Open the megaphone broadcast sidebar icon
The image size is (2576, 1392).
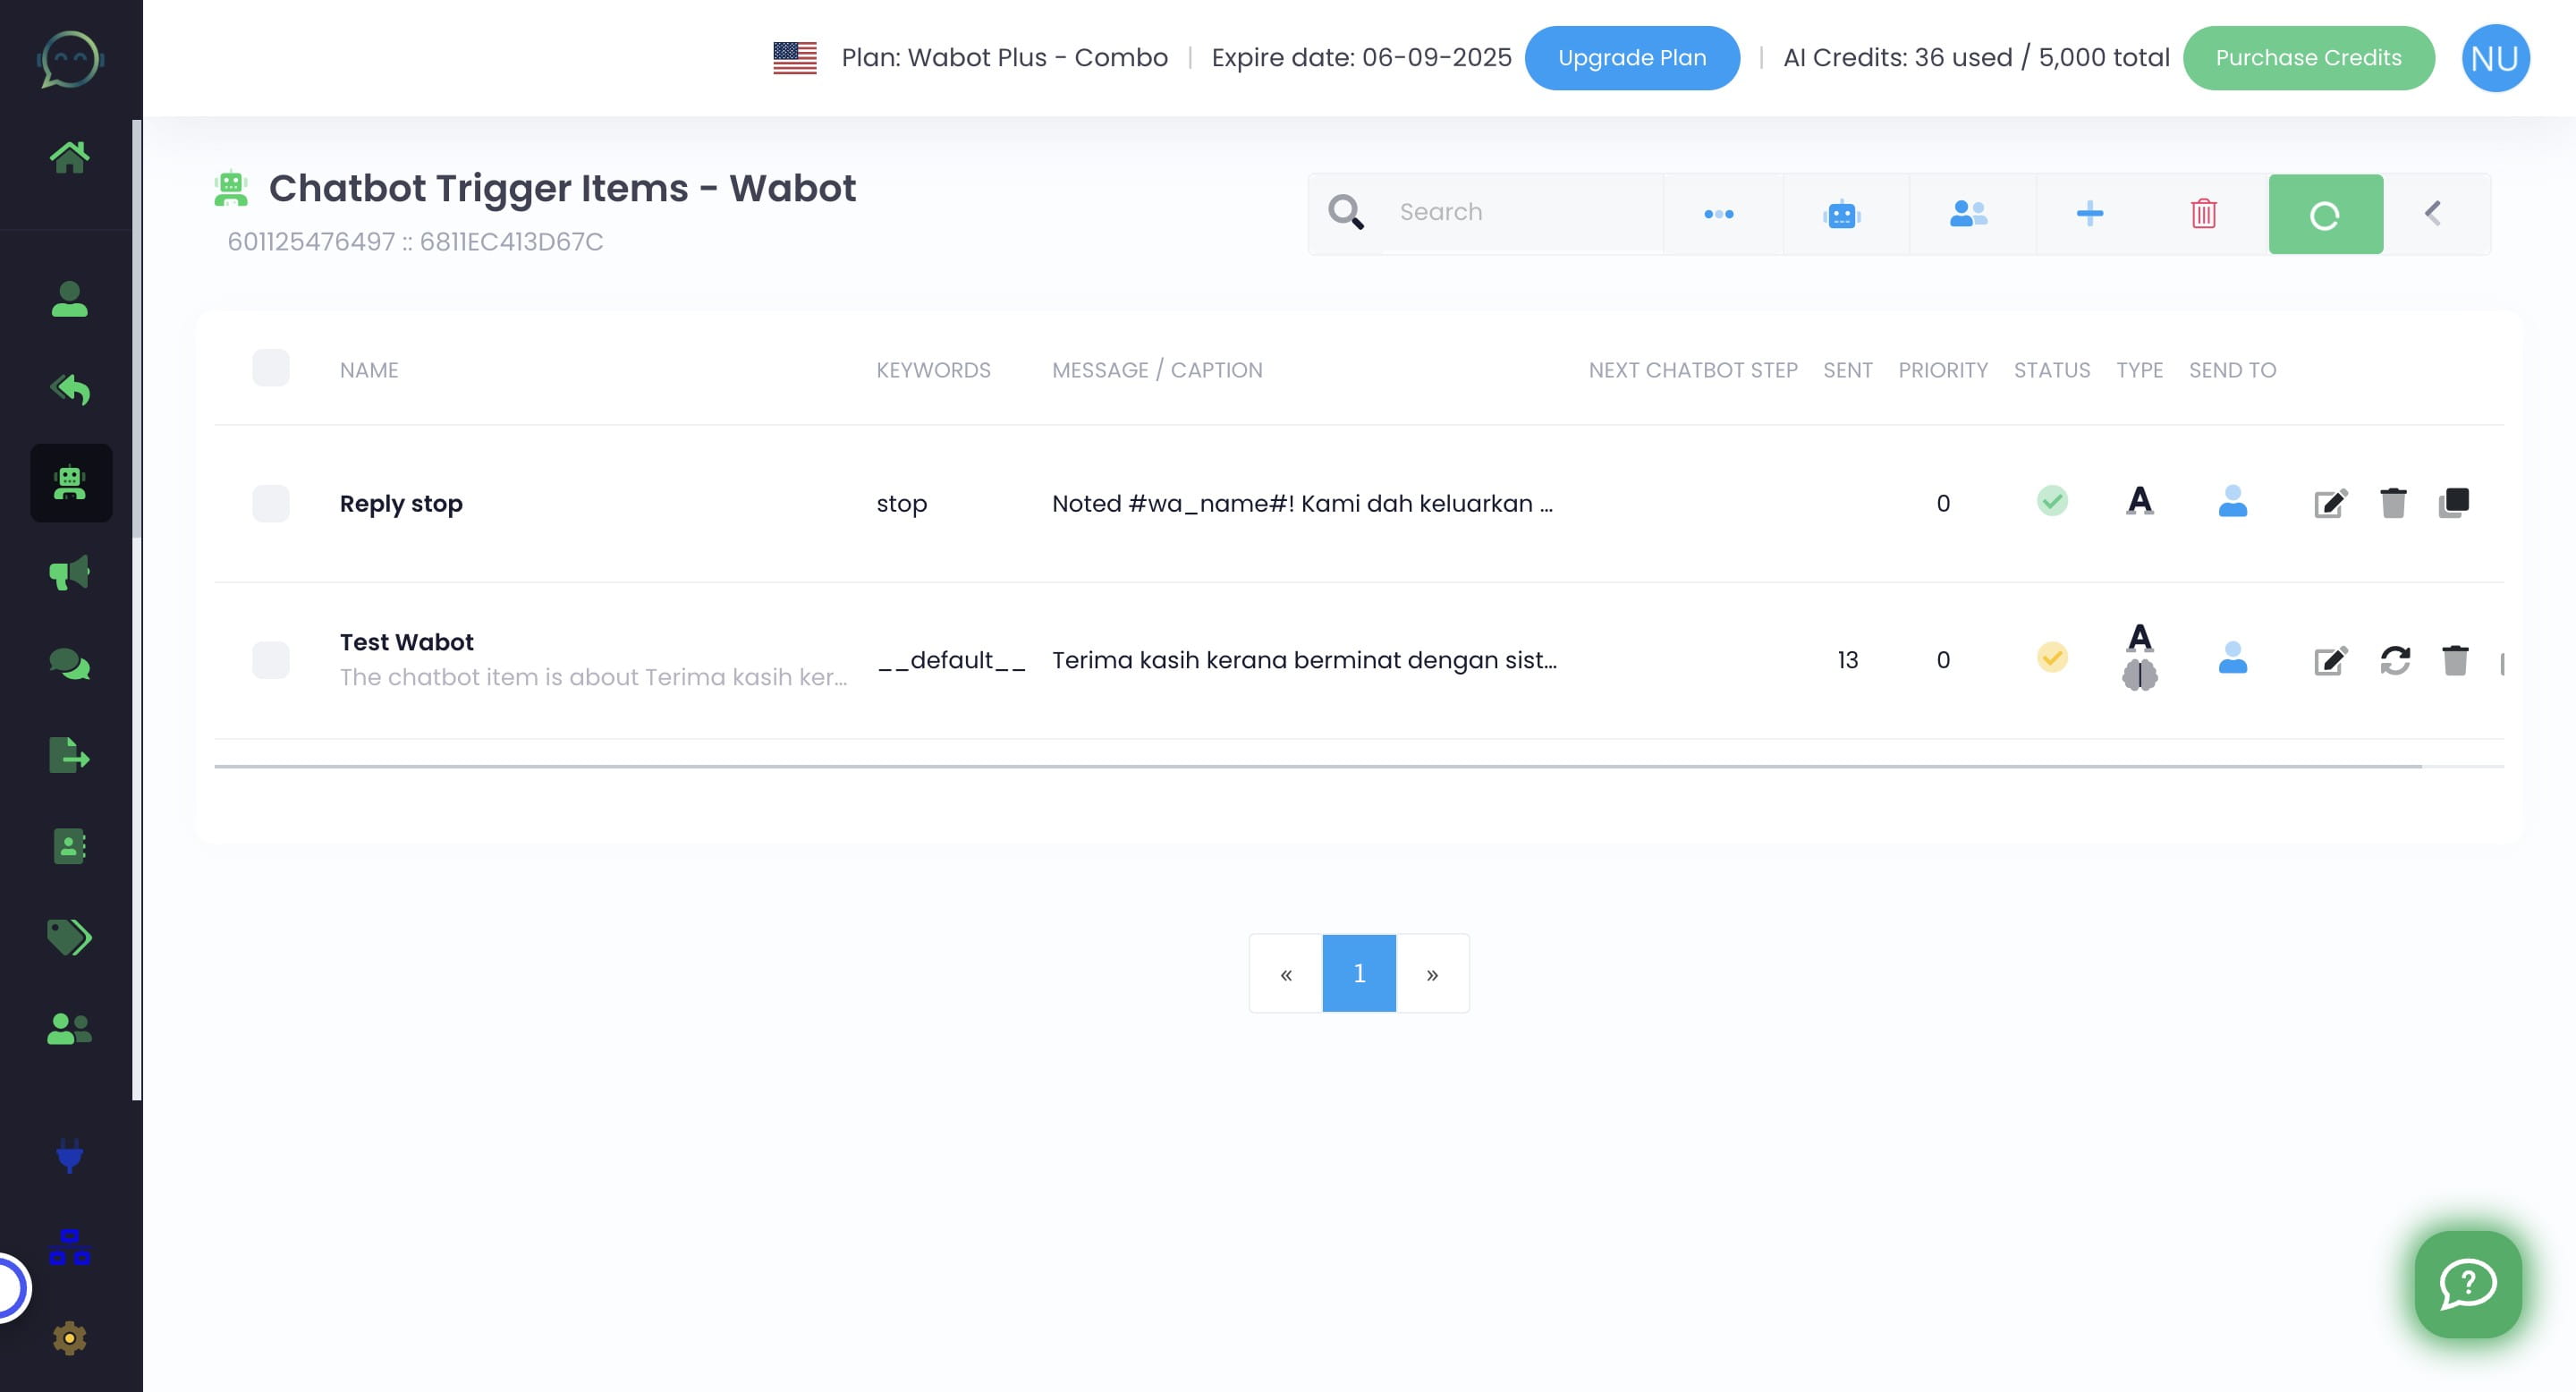tap(69, 573)
